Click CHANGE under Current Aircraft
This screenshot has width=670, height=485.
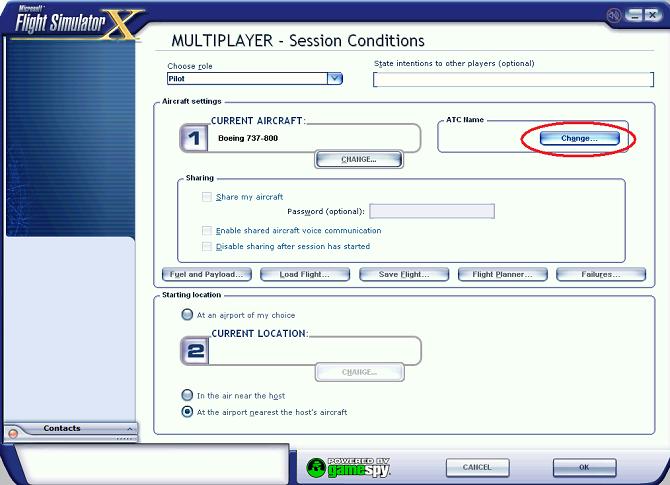coord(359,159)
